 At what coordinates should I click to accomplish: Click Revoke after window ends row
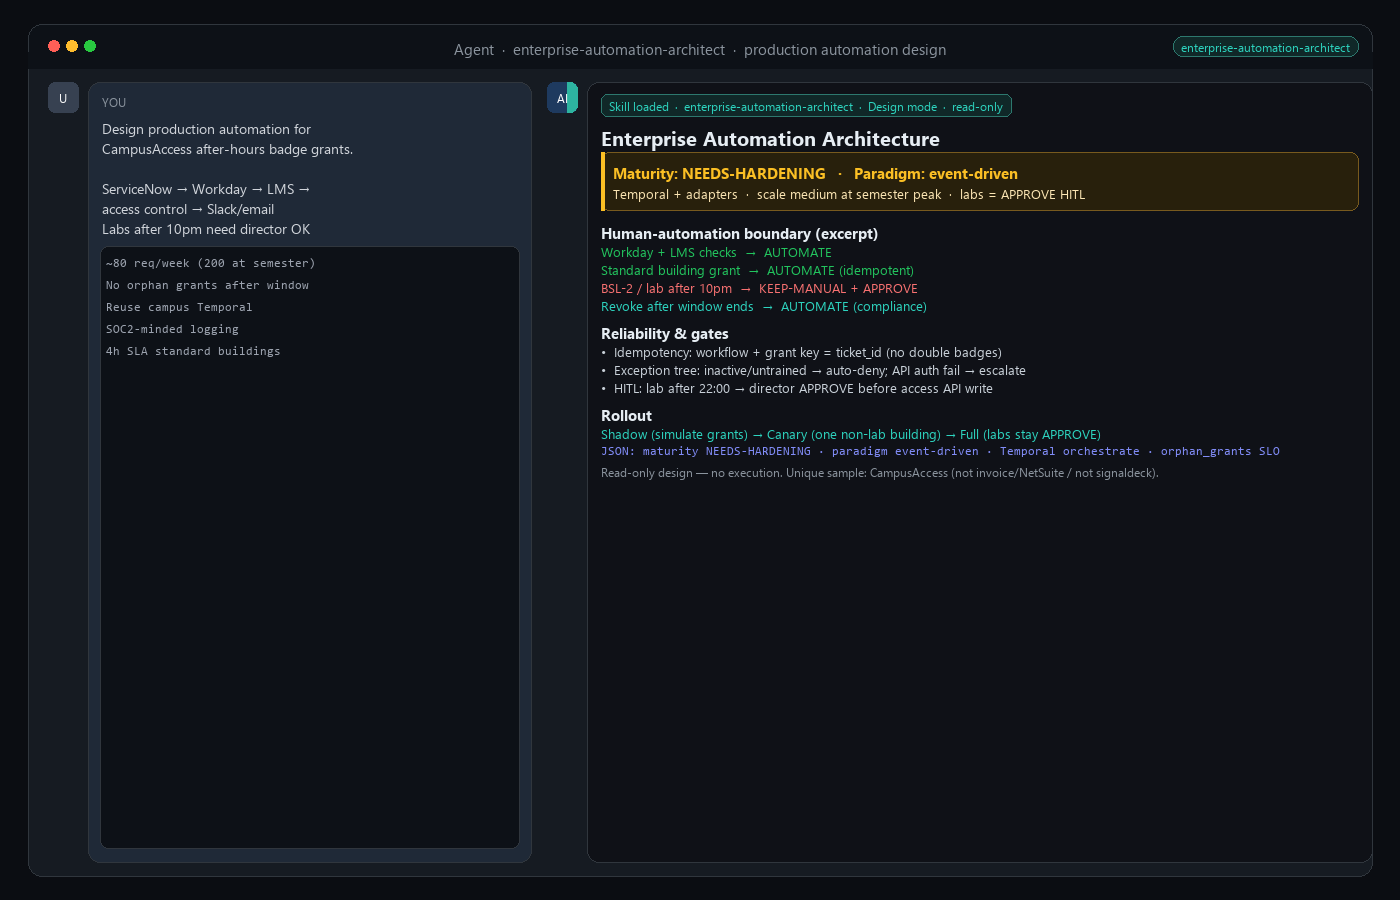pos(764,307)
